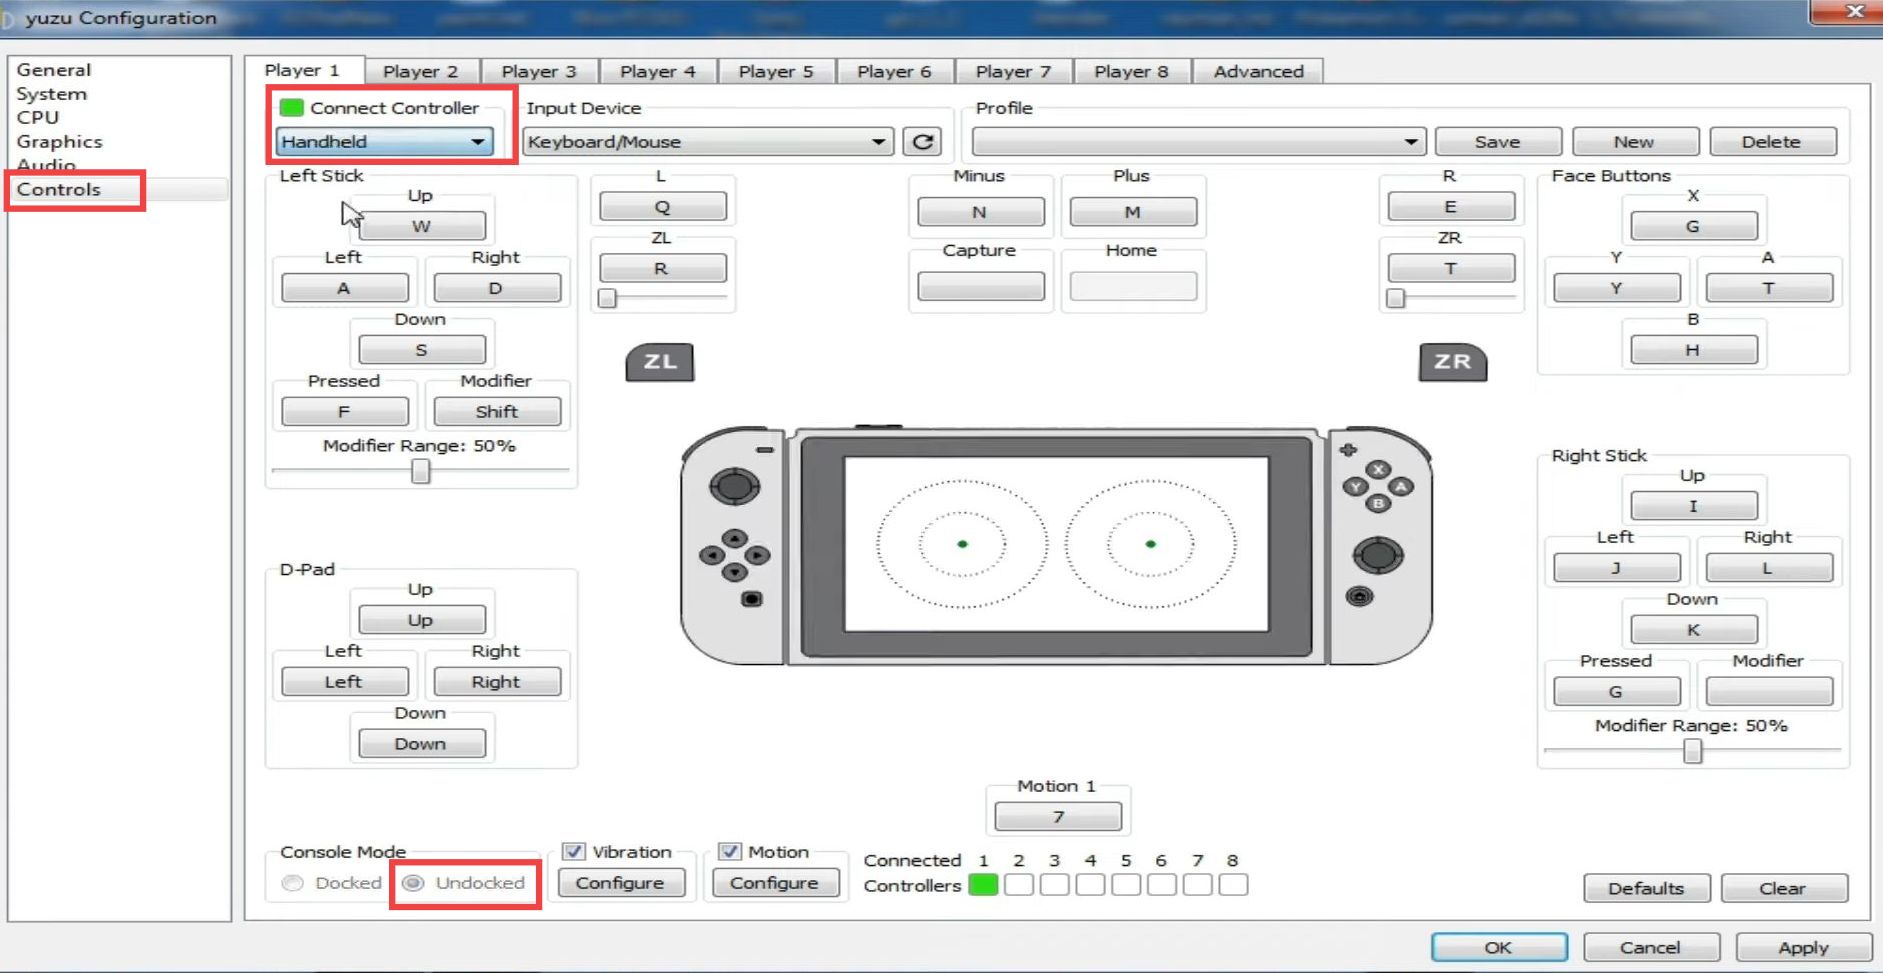Click capture button on left Joy-Con image

click(752, 599)
